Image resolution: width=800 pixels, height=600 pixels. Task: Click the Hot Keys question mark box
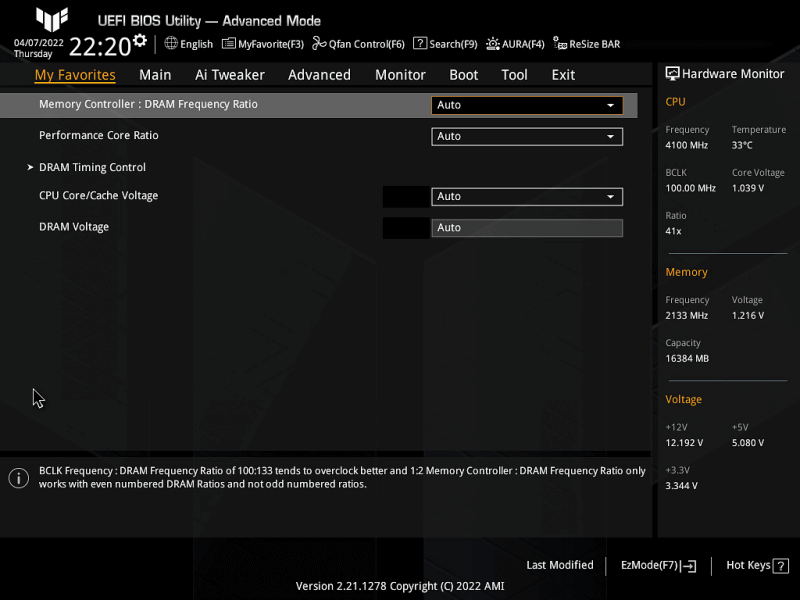pos(781,566)
